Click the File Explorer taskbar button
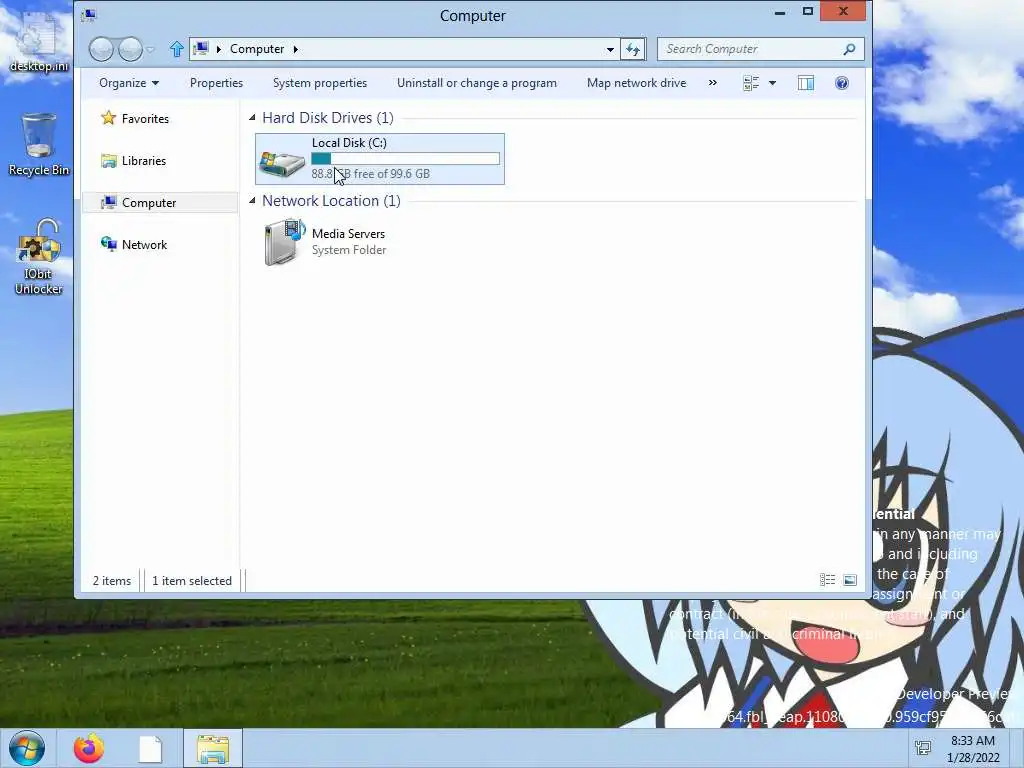This screenshot has height=768, width=1024. (x=213, y=749)
